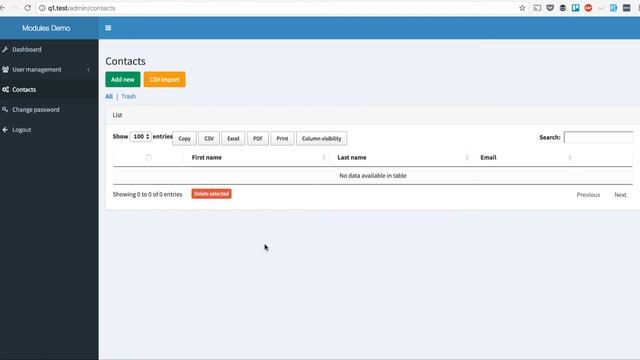Sort by Email column
Viewport: 640px width, 360px height.
523,157
